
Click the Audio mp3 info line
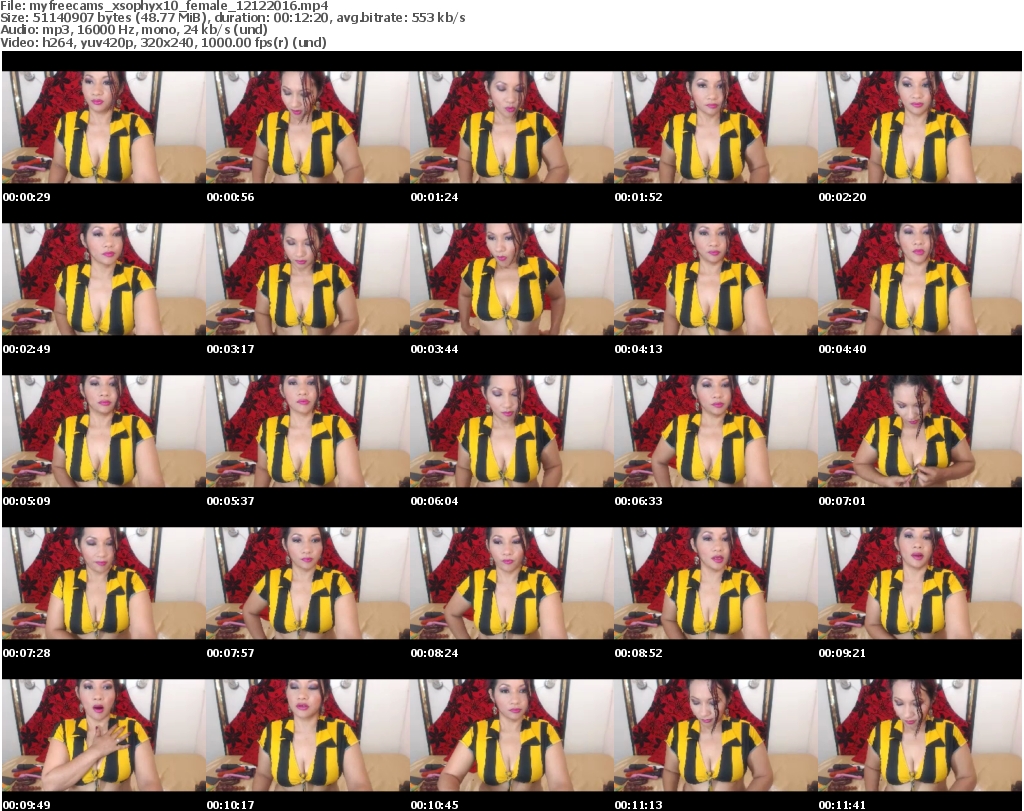(134, 30)
